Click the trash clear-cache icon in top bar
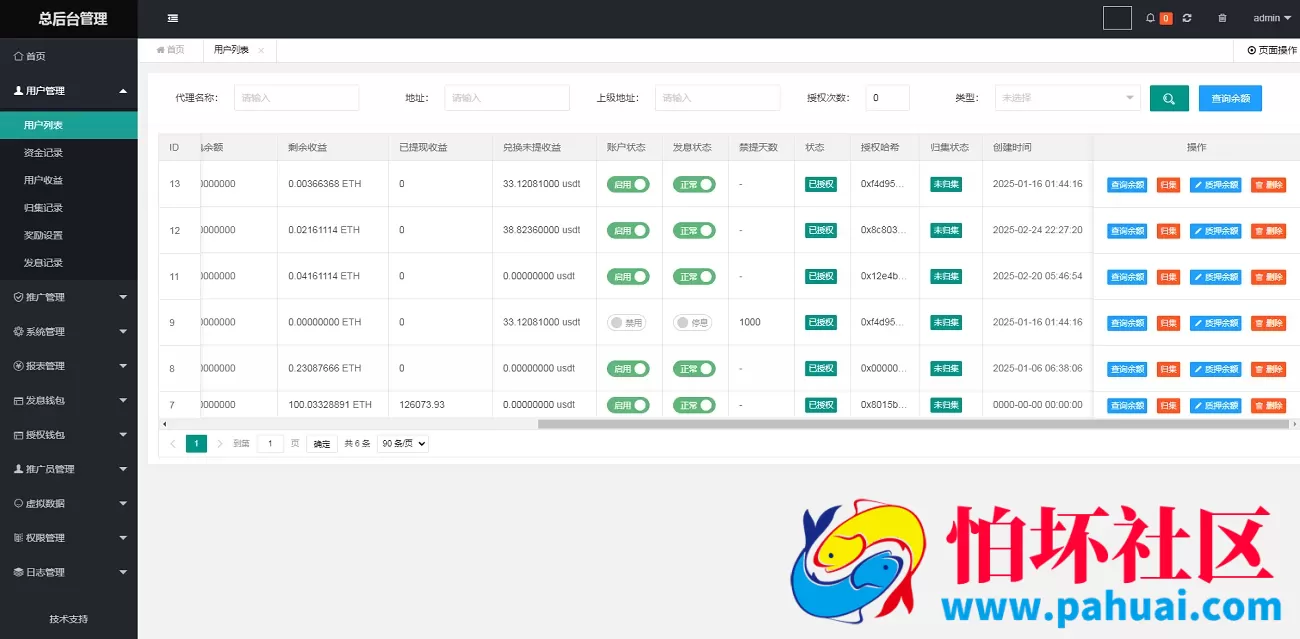Screen dimensions: 1300x639 tap(1222, 18)
